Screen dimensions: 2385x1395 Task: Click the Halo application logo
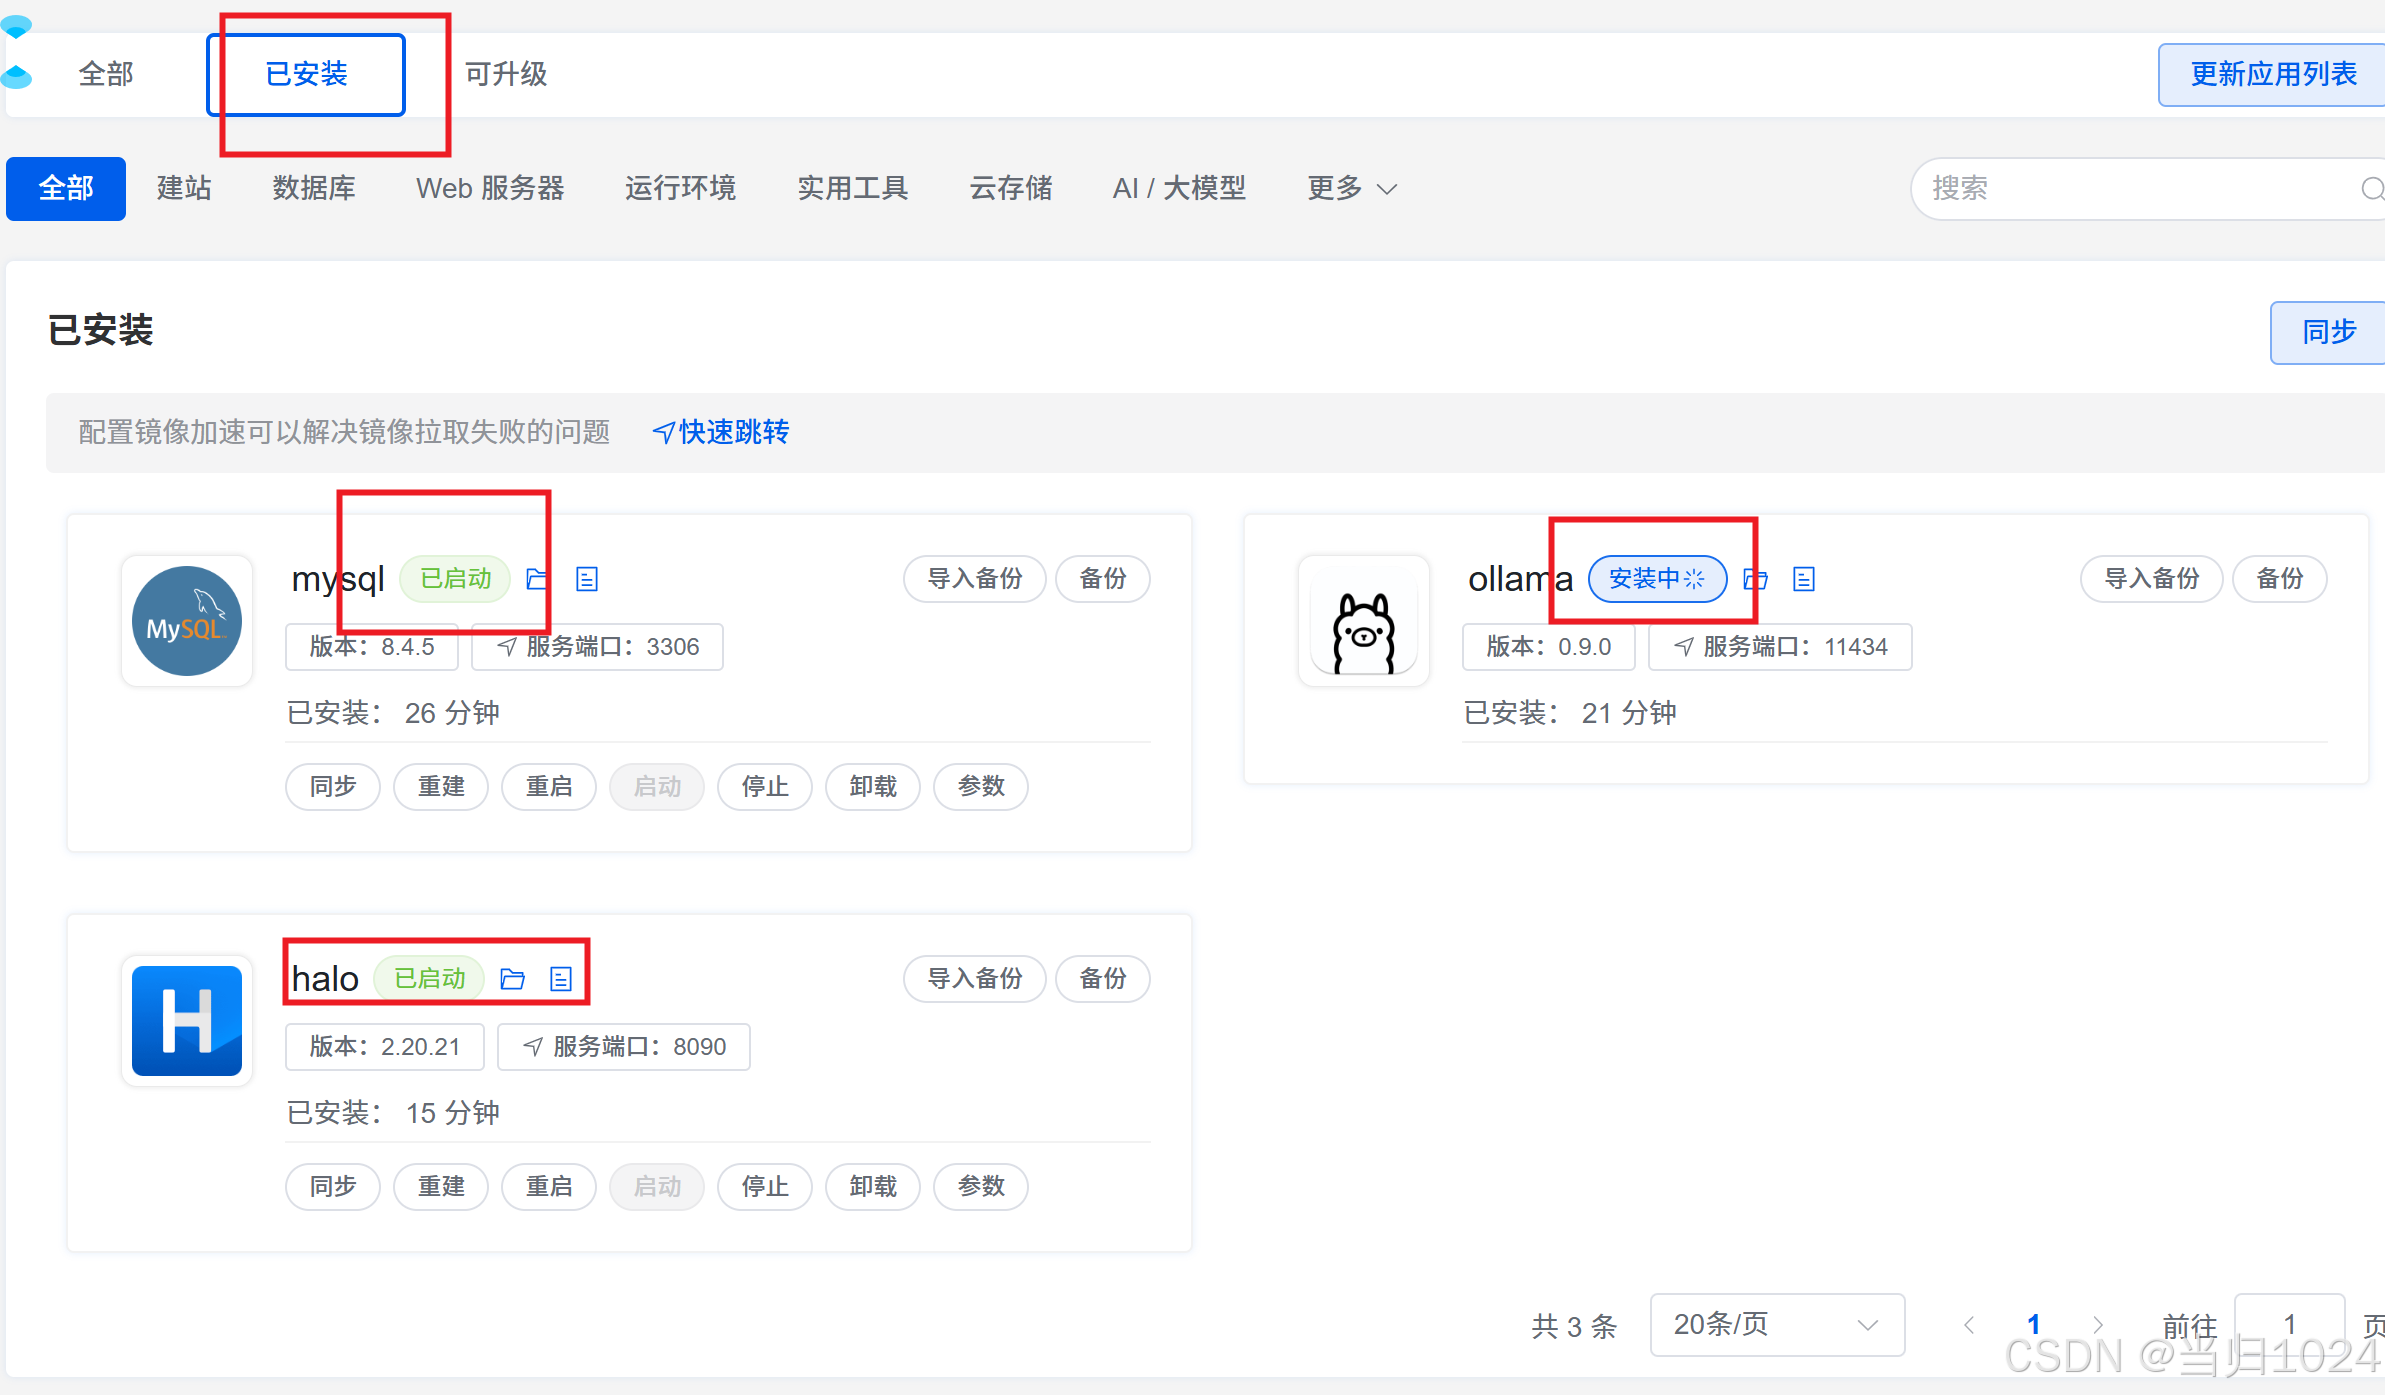pos(187,1021)
